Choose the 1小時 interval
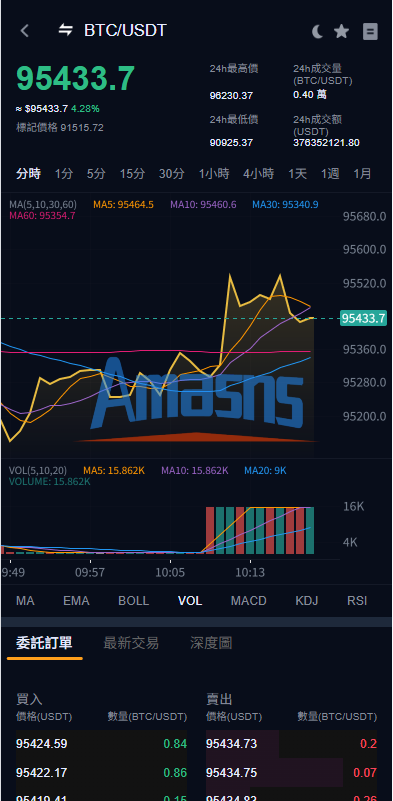Screen dimensions: 393x801 pyautogui.click(x=214, y=174)
